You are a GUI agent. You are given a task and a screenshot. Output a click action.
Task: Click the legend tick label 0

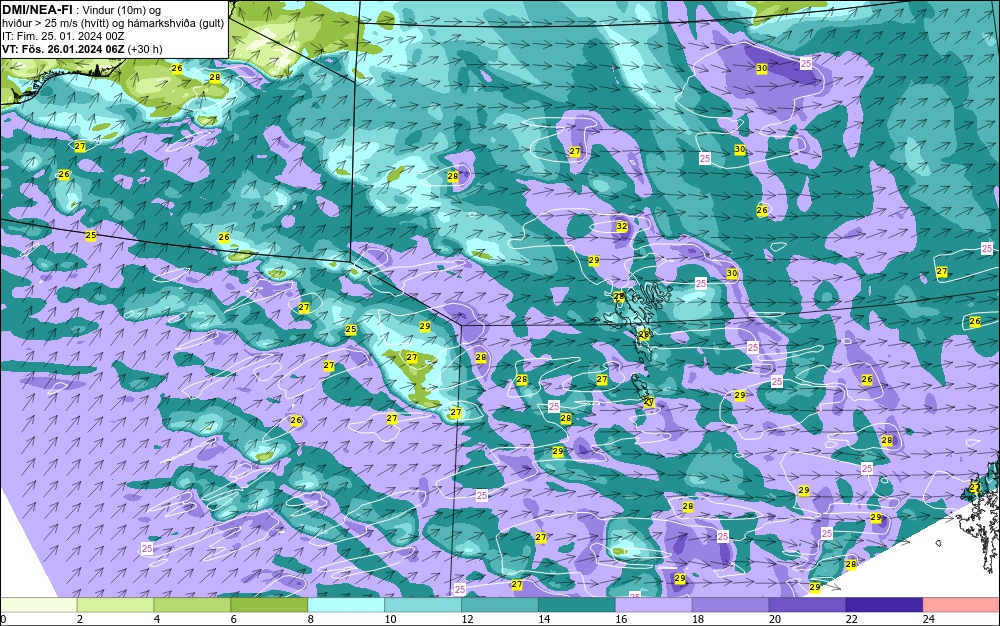click(3, 619)
